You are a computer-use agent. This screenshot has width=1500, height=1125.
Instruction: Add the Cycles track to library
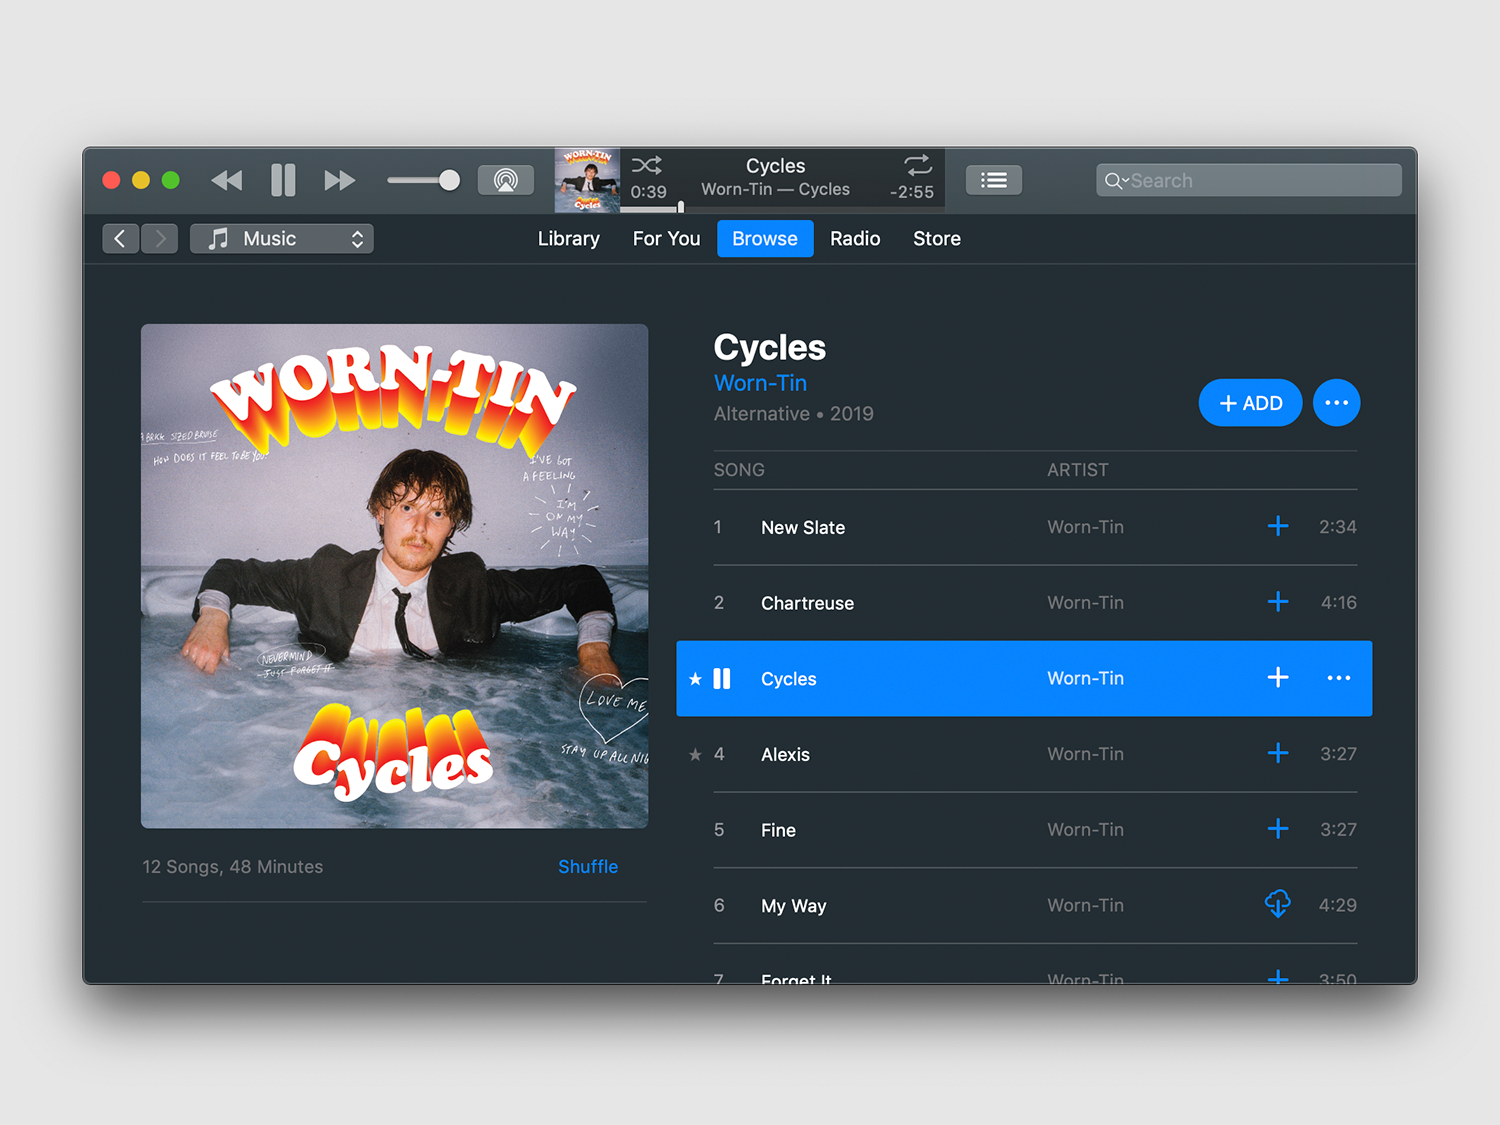pos(1277,678)
